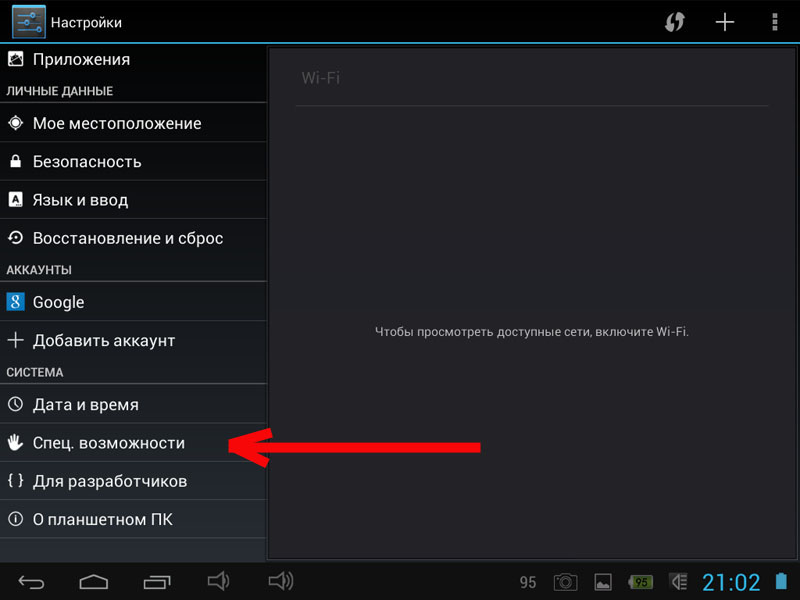The height and width of the screenshot is (600, 800).
Task: Select Восстановление и сброс option
Action: [x=127, y=238]
